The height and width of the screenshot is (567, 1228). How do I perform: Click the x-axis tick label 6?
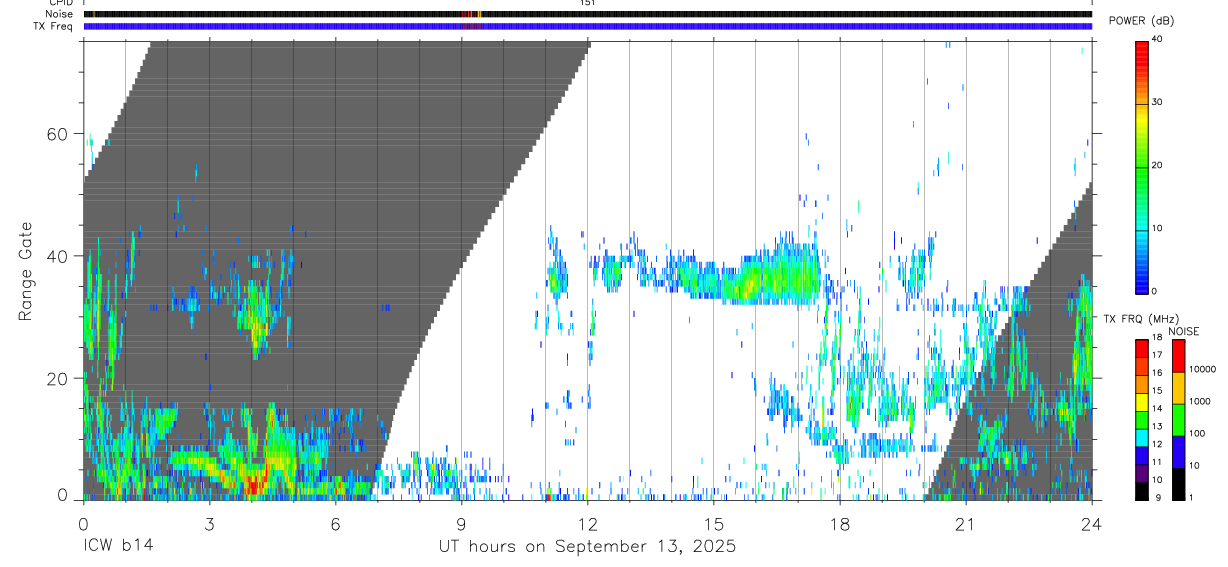coord(335,523)
